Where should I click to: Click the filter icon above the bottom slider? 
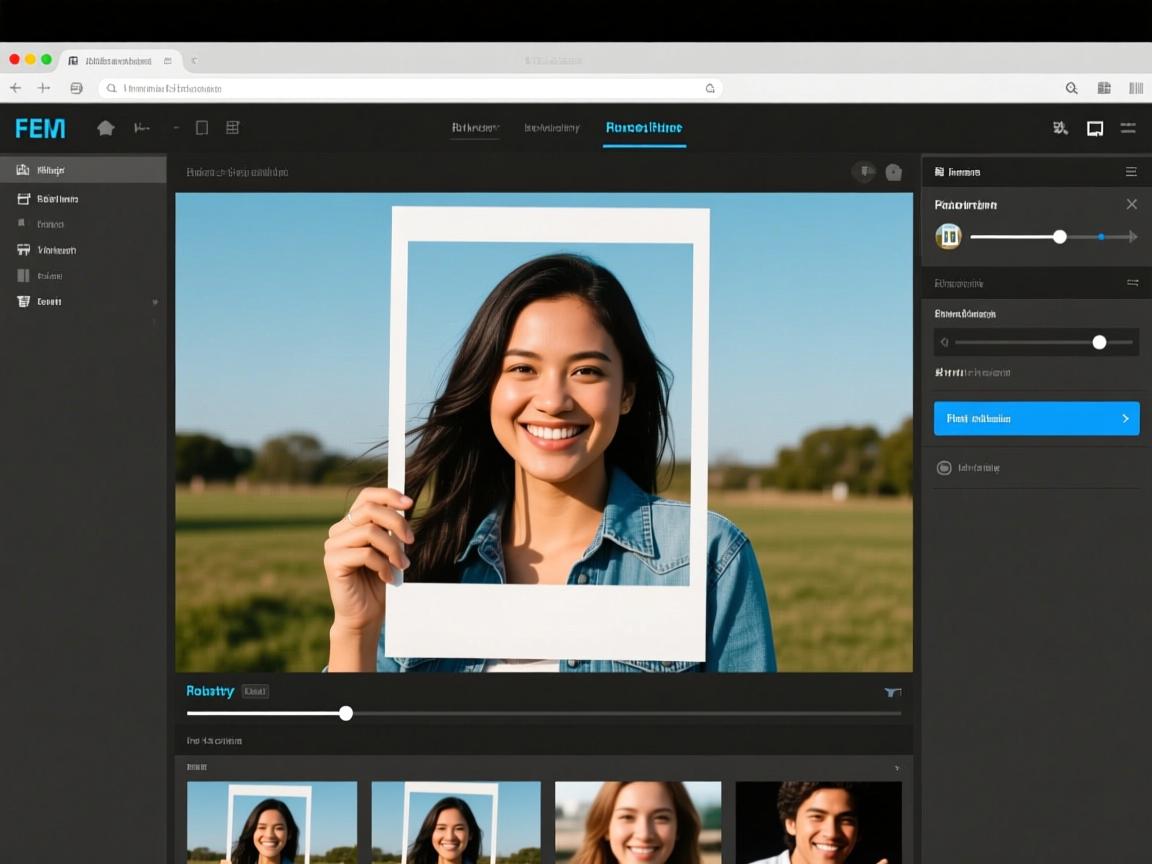coord(892,692)
